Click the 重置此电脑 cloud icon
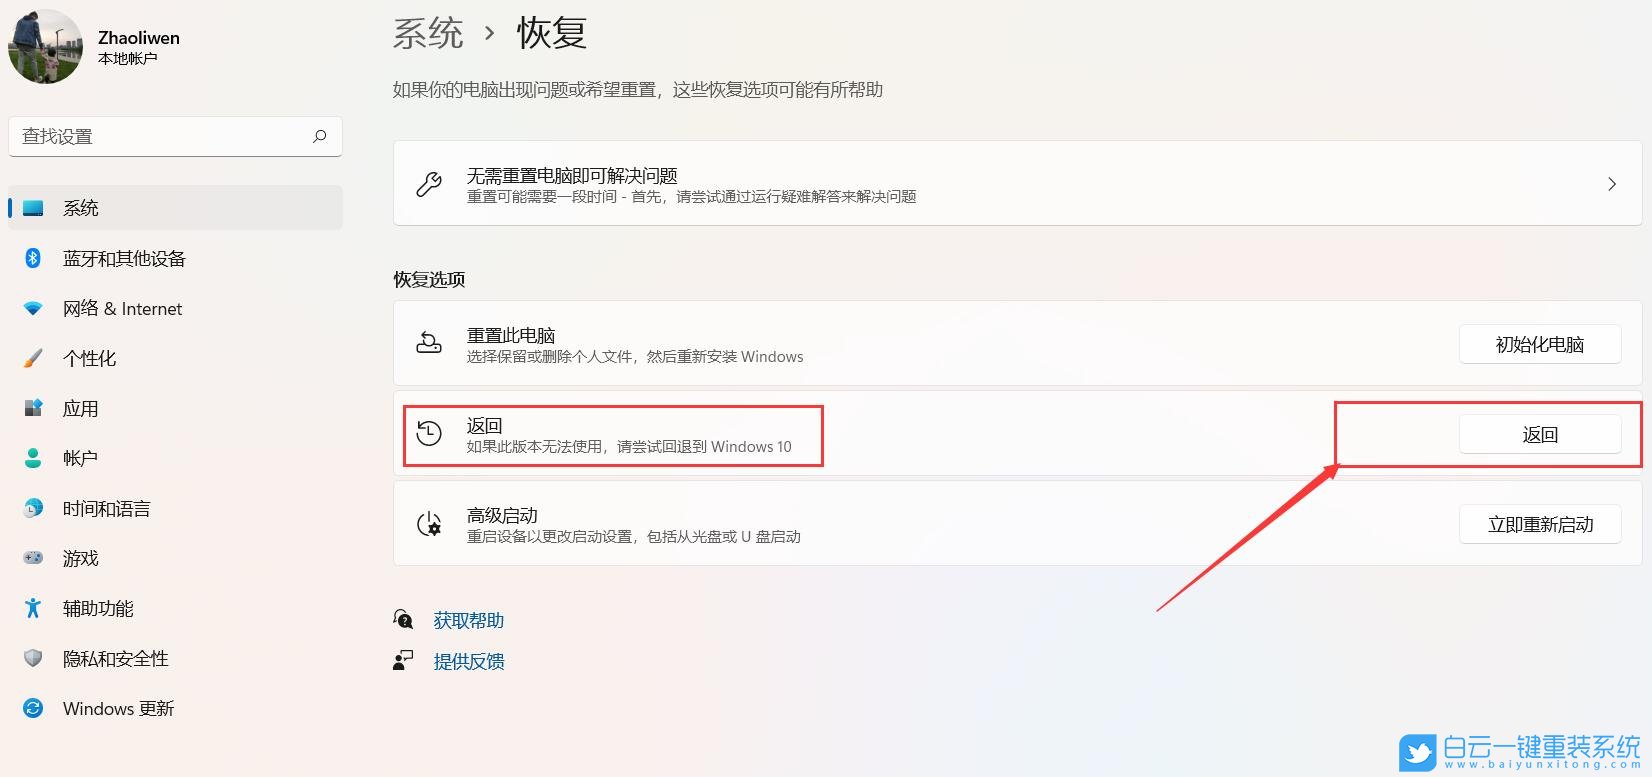This screenshot has width=1652, height=777. (429, 344)
